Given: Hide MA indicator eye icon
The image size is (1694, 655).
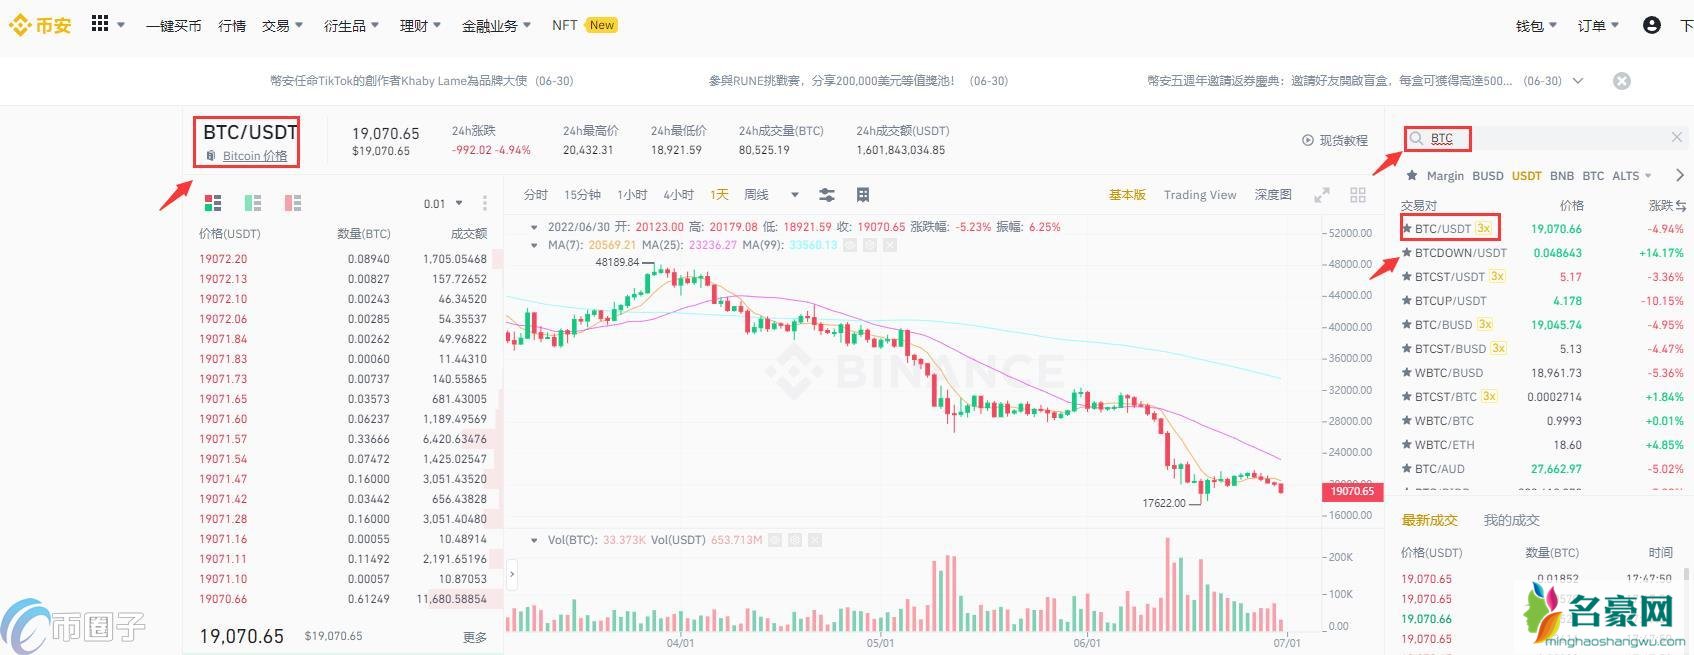Looking at the screenshot, I should click(x=849, y=244).
